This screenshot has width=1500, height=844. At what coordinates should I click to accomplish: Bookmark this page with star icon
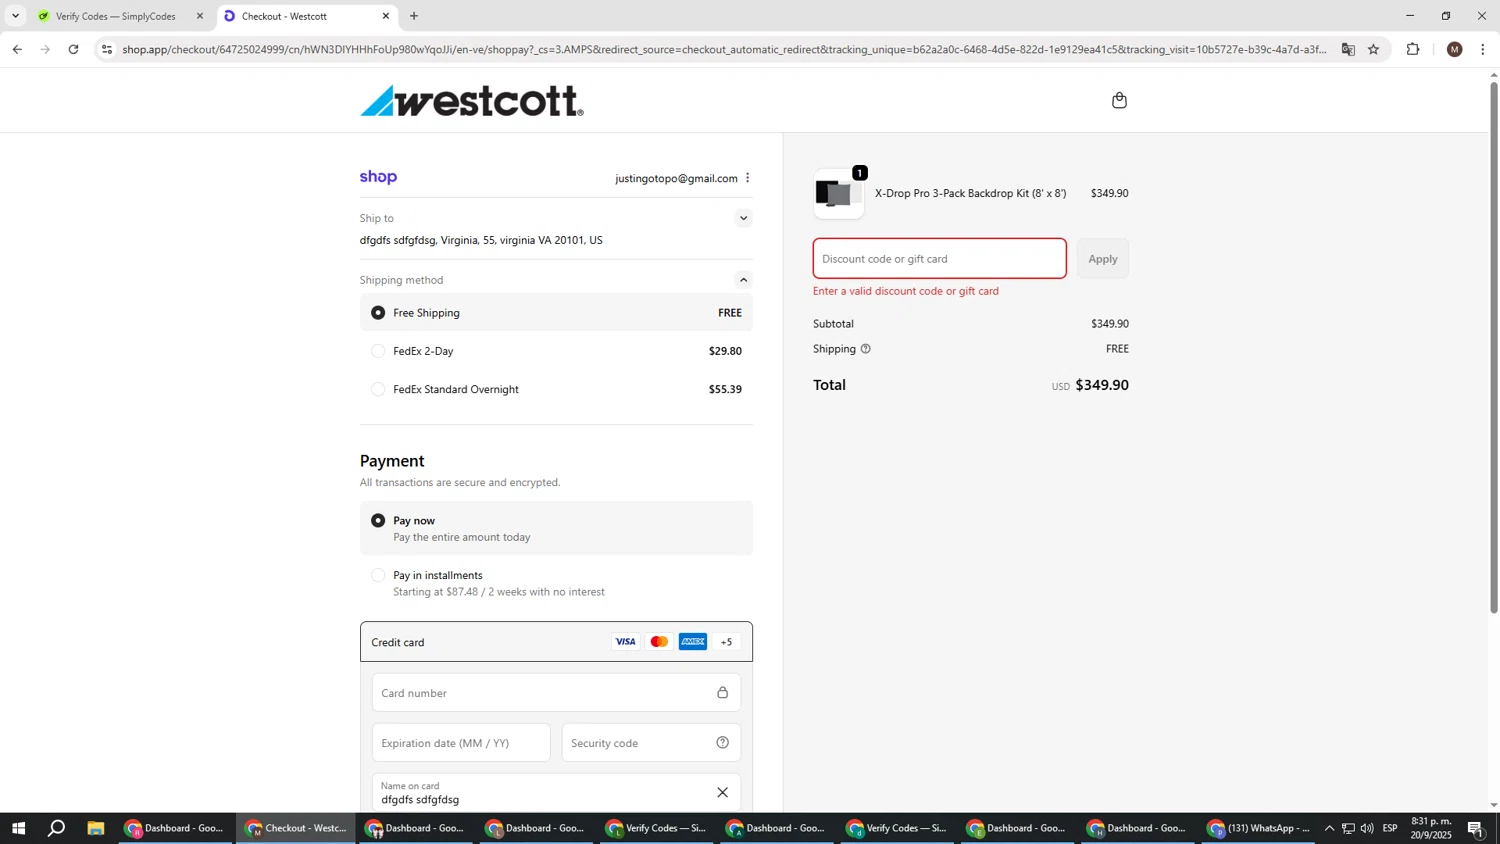(1373, 49)
